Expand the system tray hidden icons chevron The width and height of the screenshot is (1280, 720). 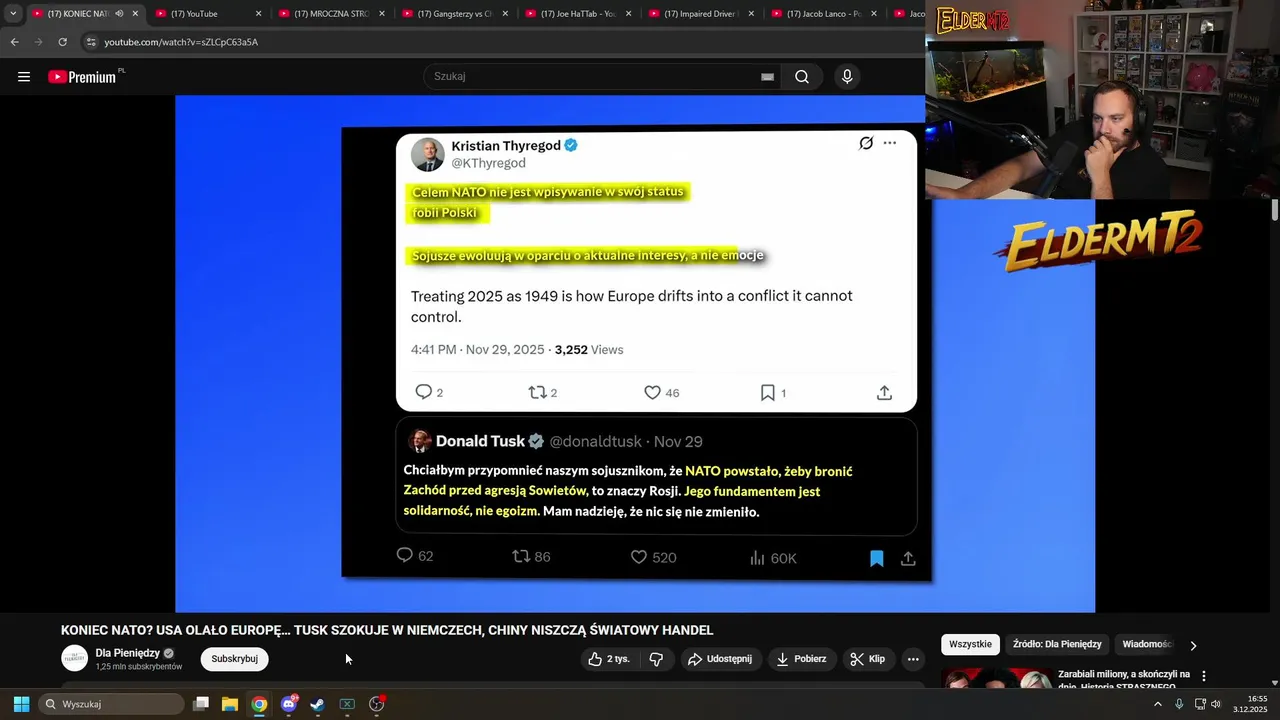tap(1158, 704)
